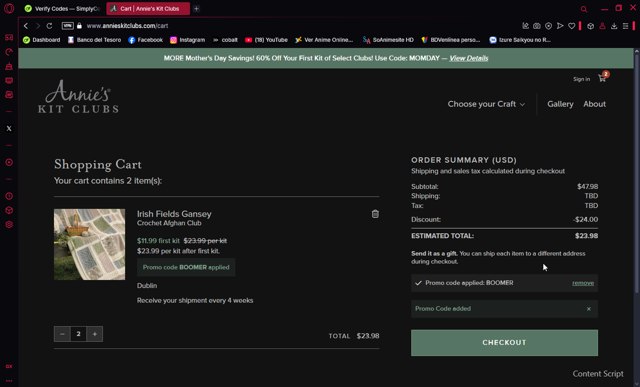Viewport: 640px width, 387px height.
Task: Click the Estimated Total $23.98 value
Action: click(587, 236)
